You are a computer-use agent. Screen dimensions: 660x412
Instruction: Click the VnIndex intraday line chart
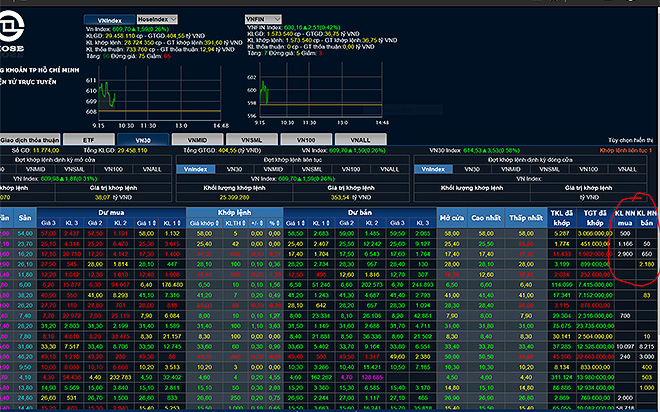point(158,97)
